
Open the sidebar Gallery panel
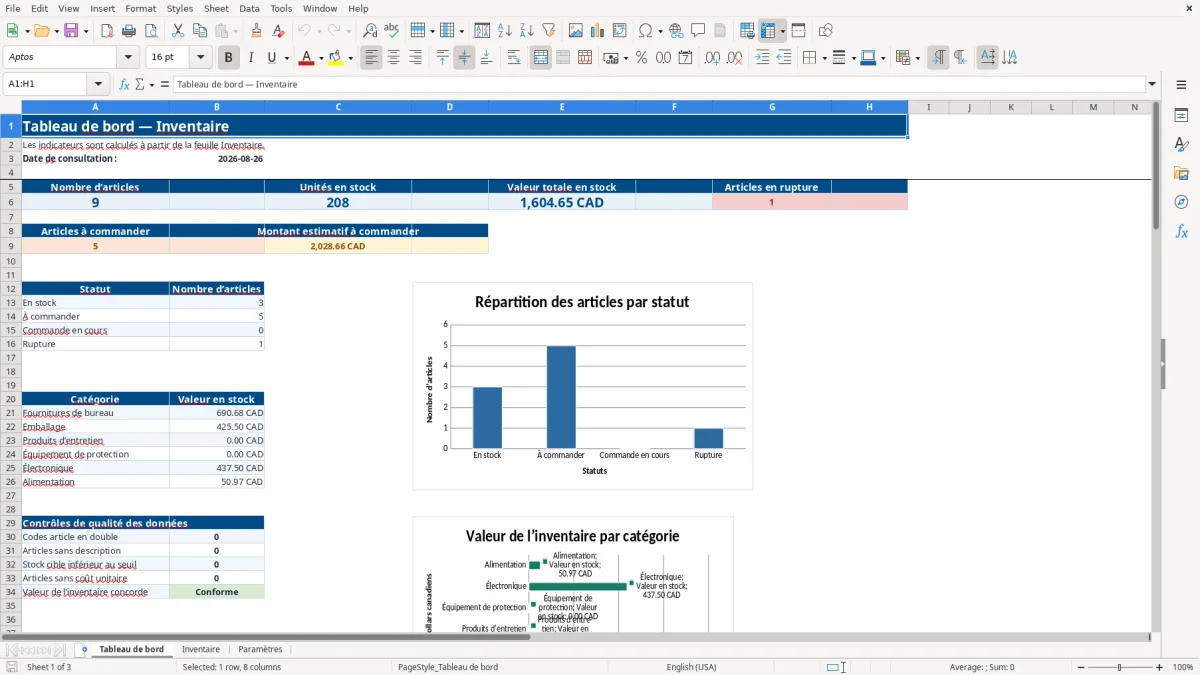1181,173
